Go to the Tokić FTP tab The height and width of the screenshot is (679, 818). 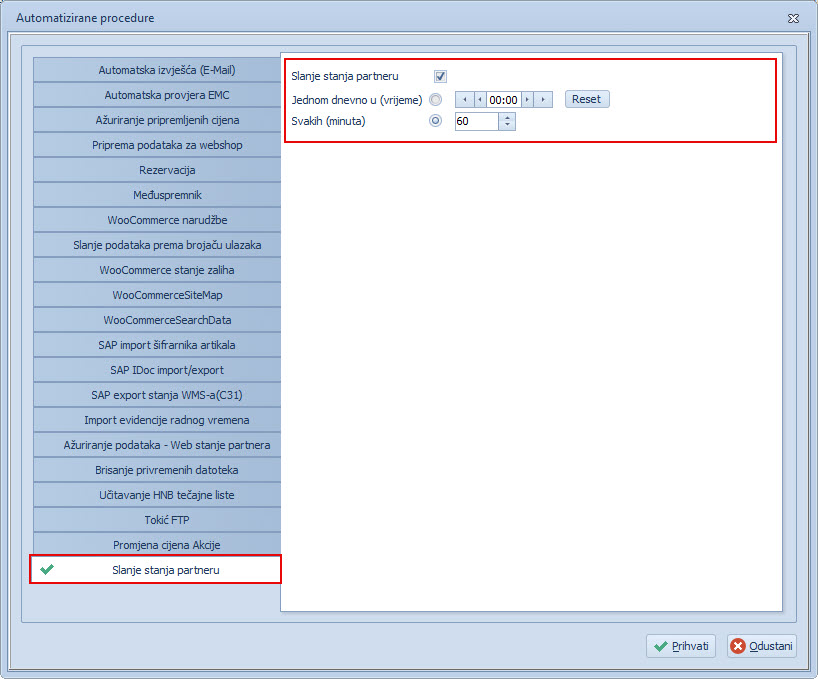click(158, 520)
